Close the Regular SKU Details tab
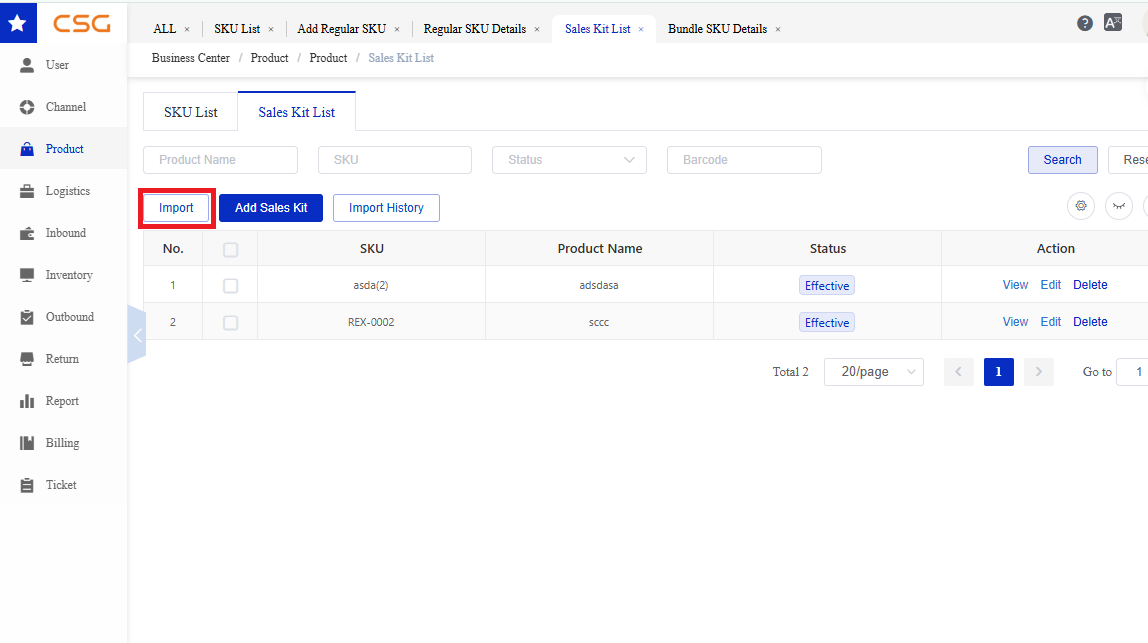1148x643 pixels. pyautogui.click(x=537, y=29)
